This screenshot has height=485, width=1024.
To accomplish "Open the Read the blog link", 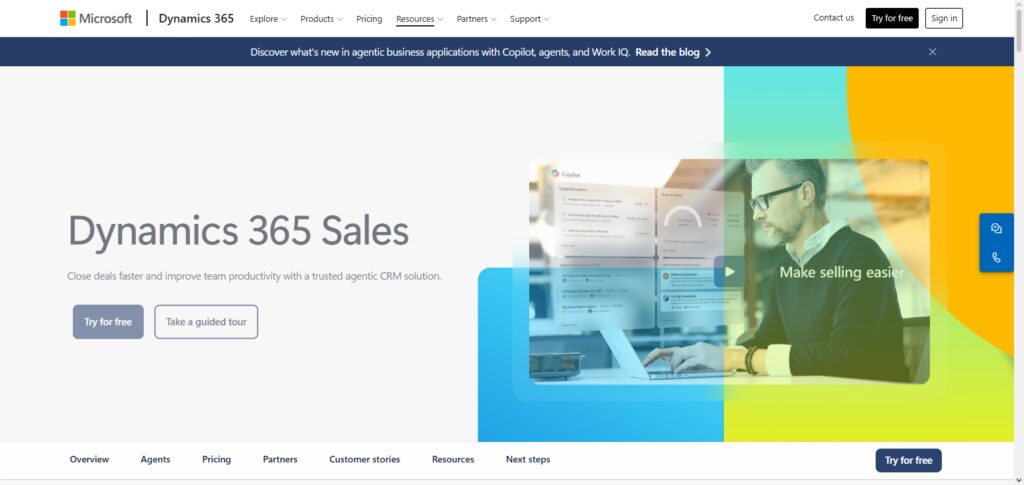I will click(667, 52).
